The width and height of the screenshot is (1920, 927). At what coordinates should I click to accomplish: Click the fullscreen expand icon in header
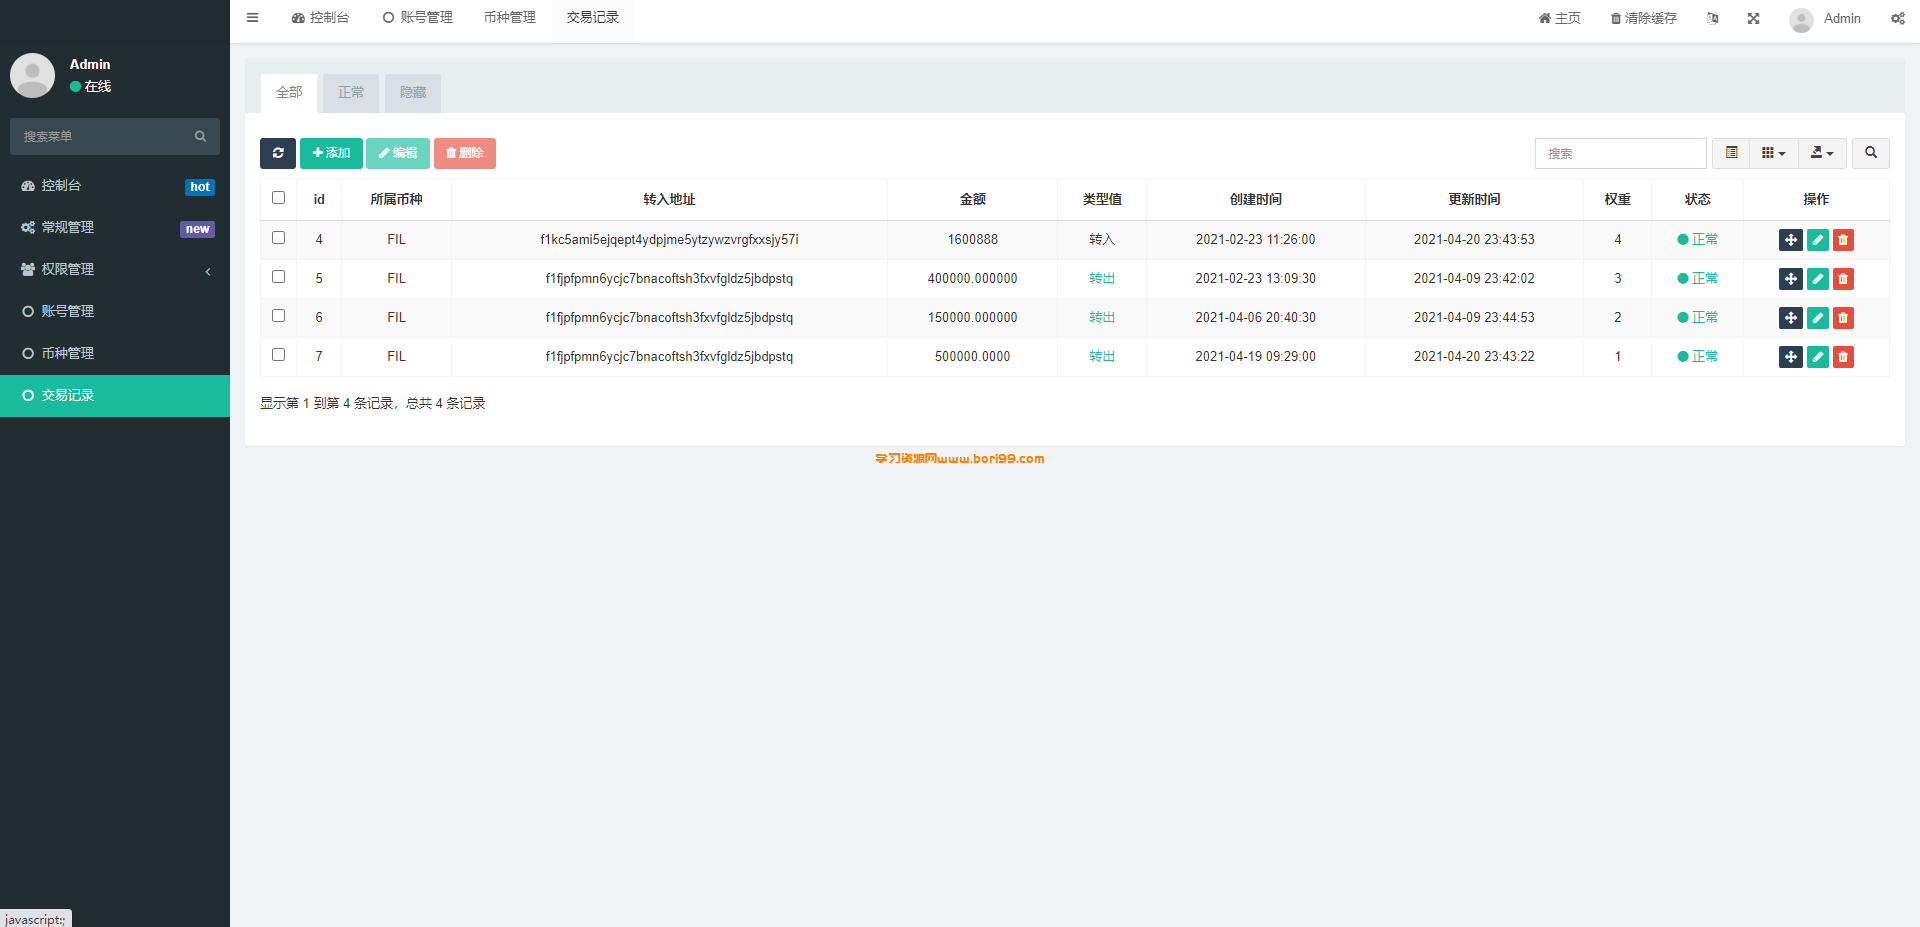[x=1753, y=18]
